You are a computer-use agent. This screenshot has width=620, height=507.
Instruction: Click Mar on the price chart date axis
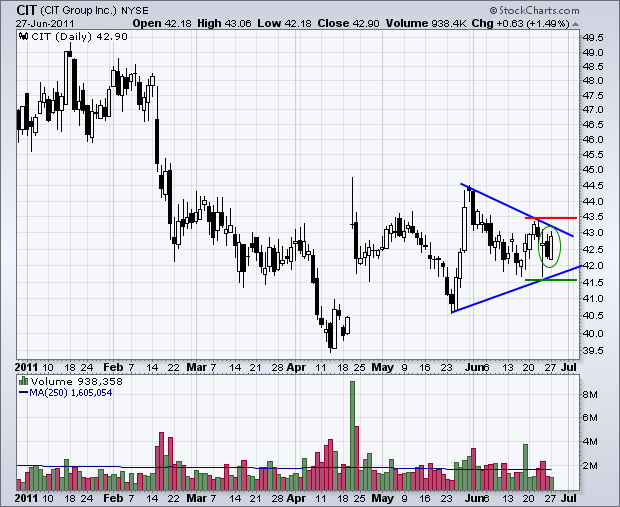[x=197, y=367]
